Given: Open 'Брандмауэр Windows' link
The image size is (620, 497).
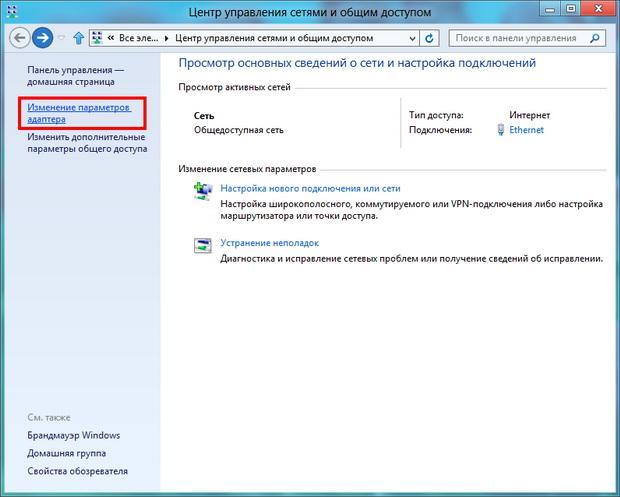Looking at the screenshot, I should (x=74, y=435).
